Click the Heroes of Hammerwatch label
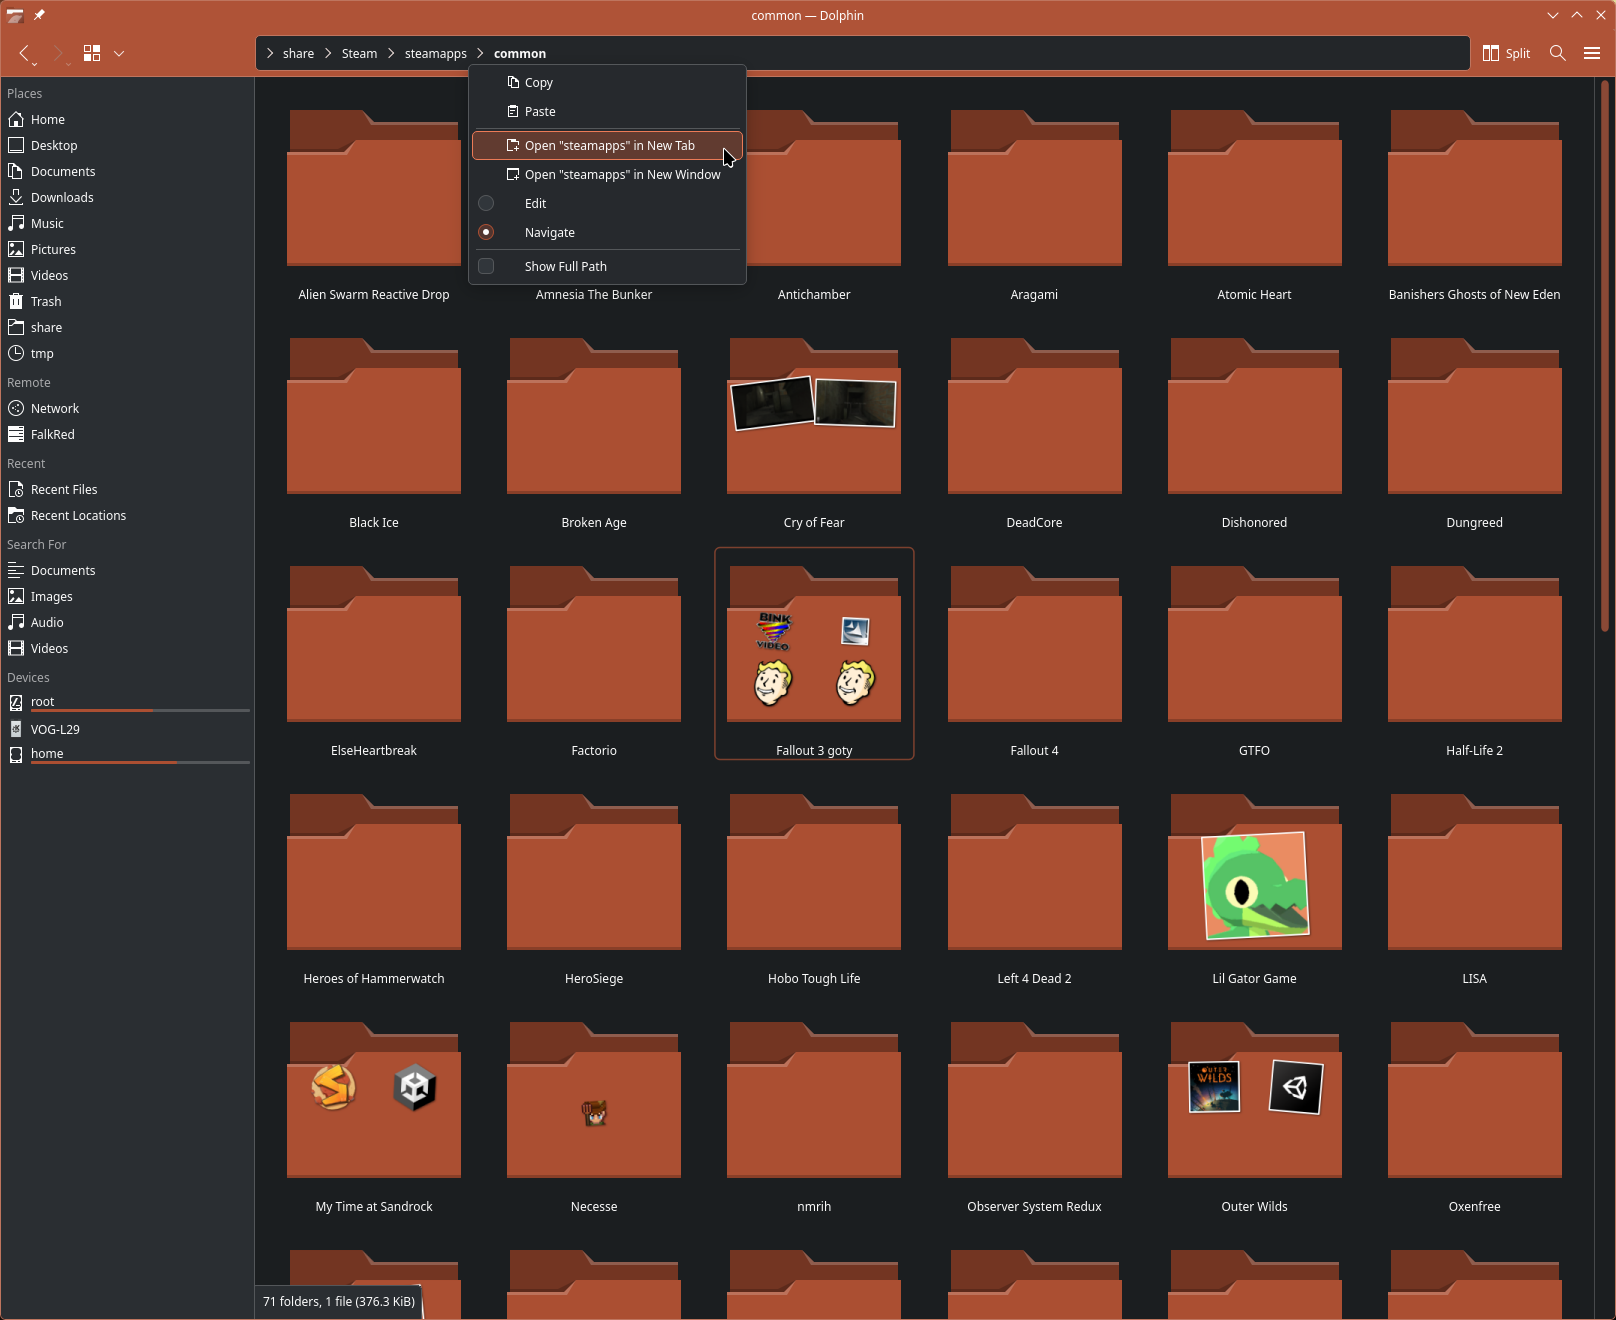 pos(374,978)
